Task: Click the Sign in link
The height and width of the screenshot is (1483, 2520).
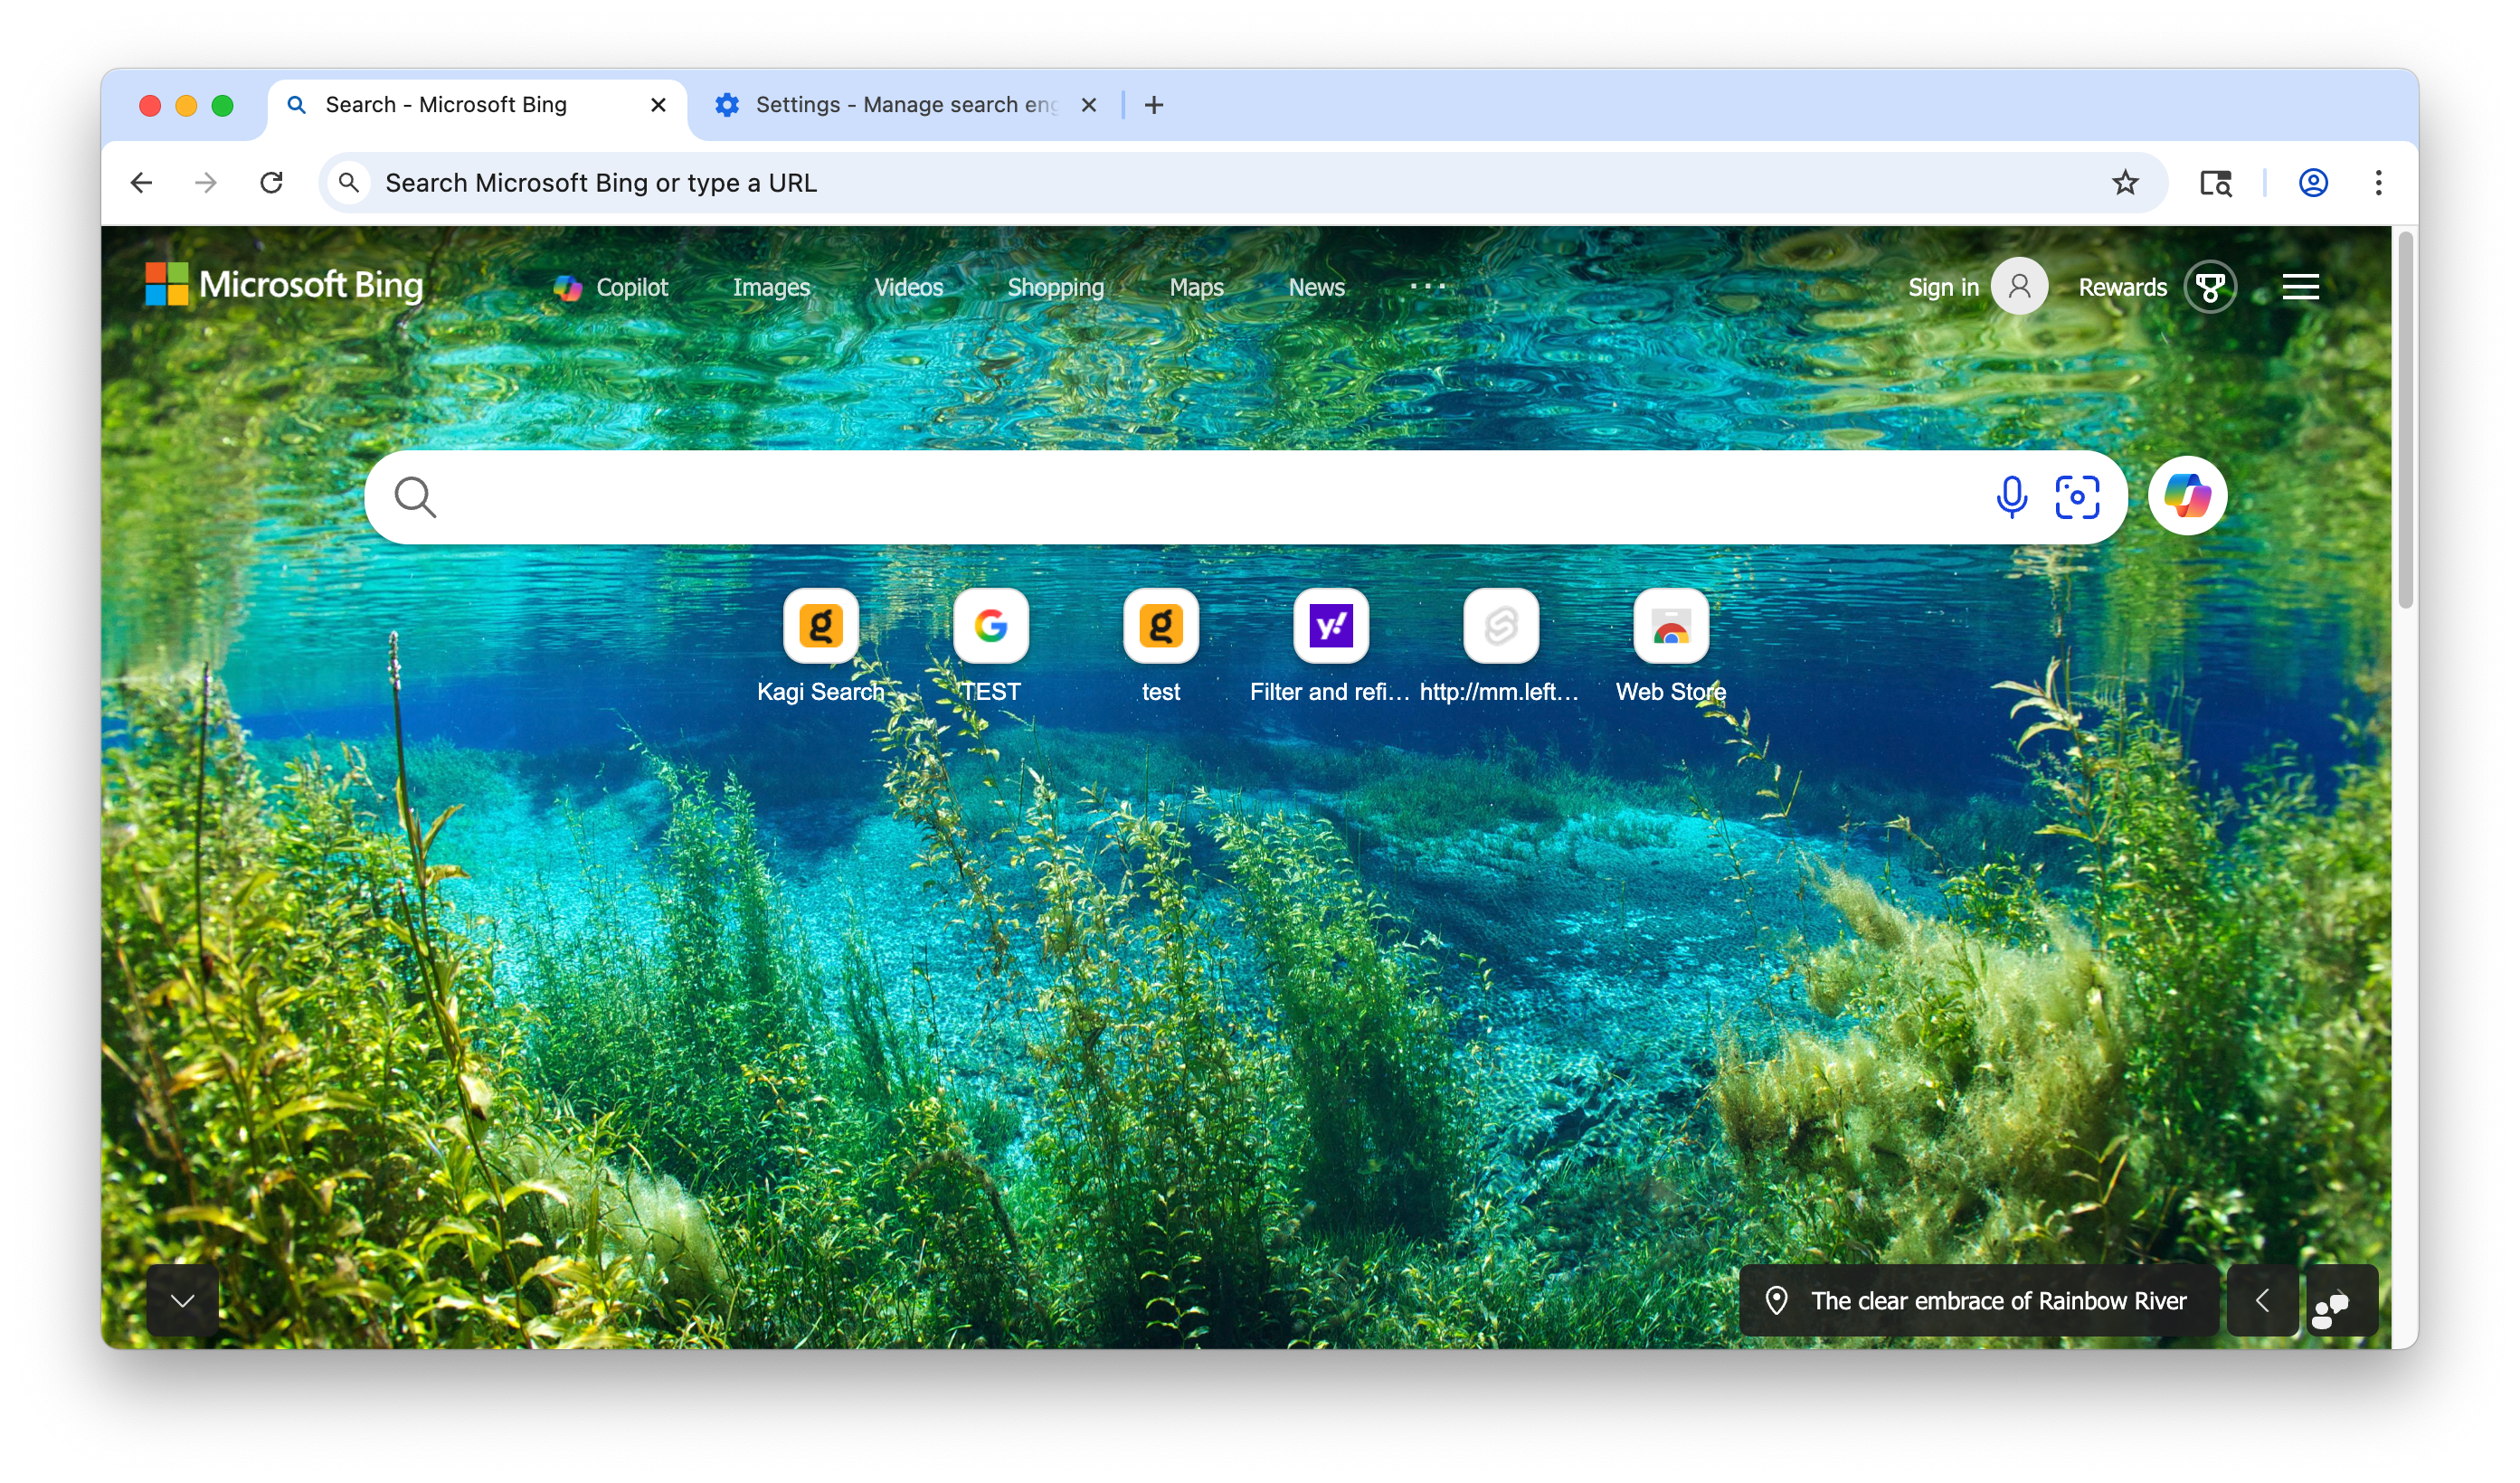Action: tap(1942, 288)
